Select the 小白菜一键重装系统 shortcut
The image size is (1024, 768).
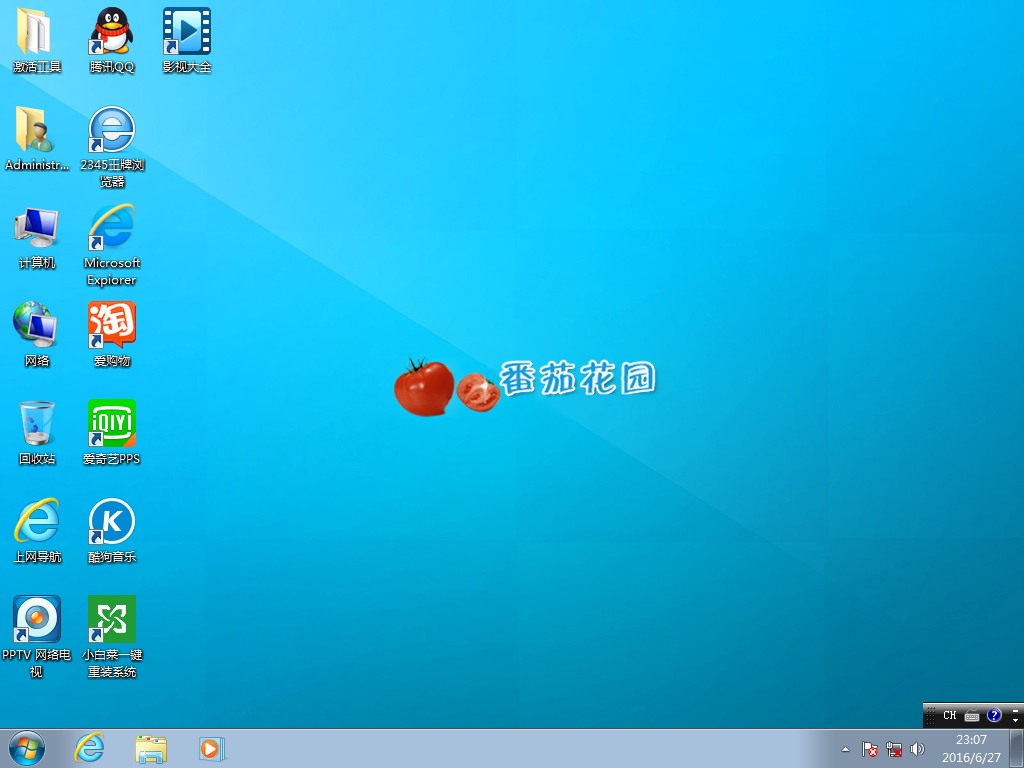click(x=111, y=620)
